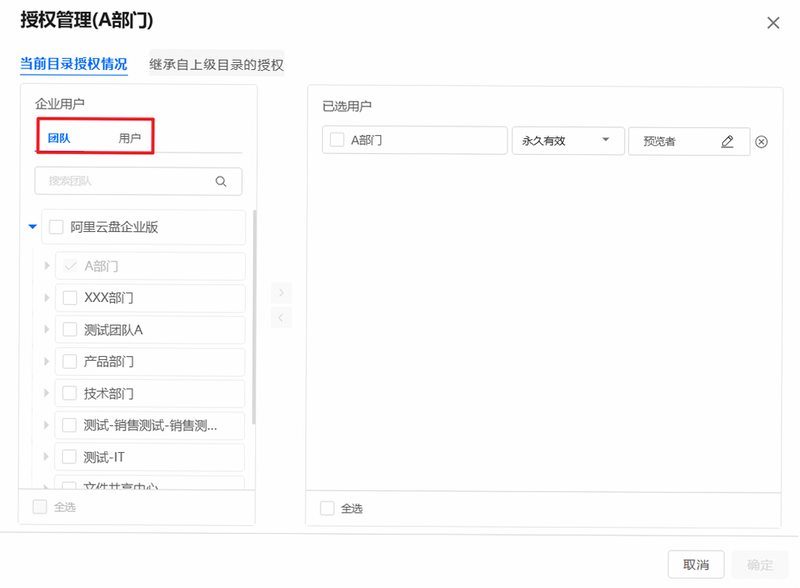This screenshot has height=588, width=800.
Task: Click the team list vertical scrollbar
Action: pyautogui.click(x=254, y=316)
